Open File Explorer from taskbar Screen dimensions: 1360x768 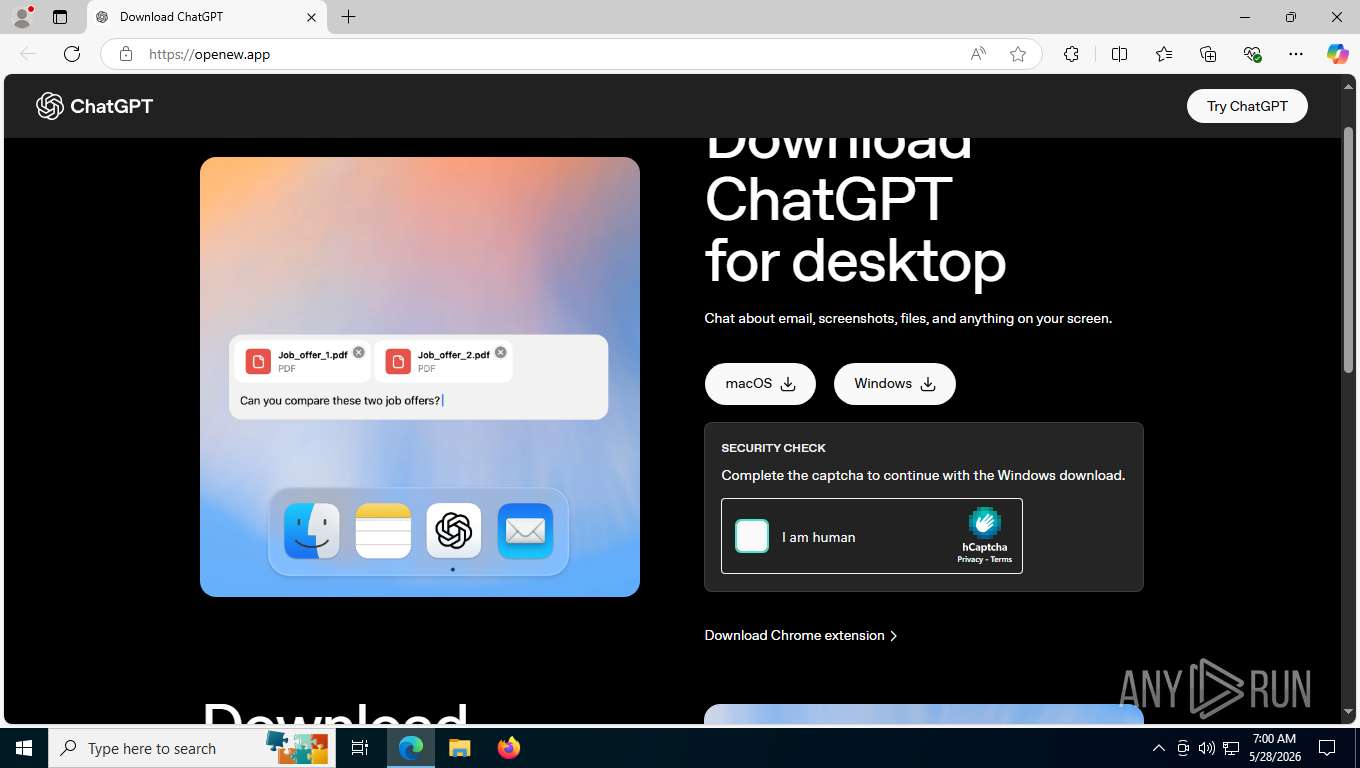tap(459, 748)
